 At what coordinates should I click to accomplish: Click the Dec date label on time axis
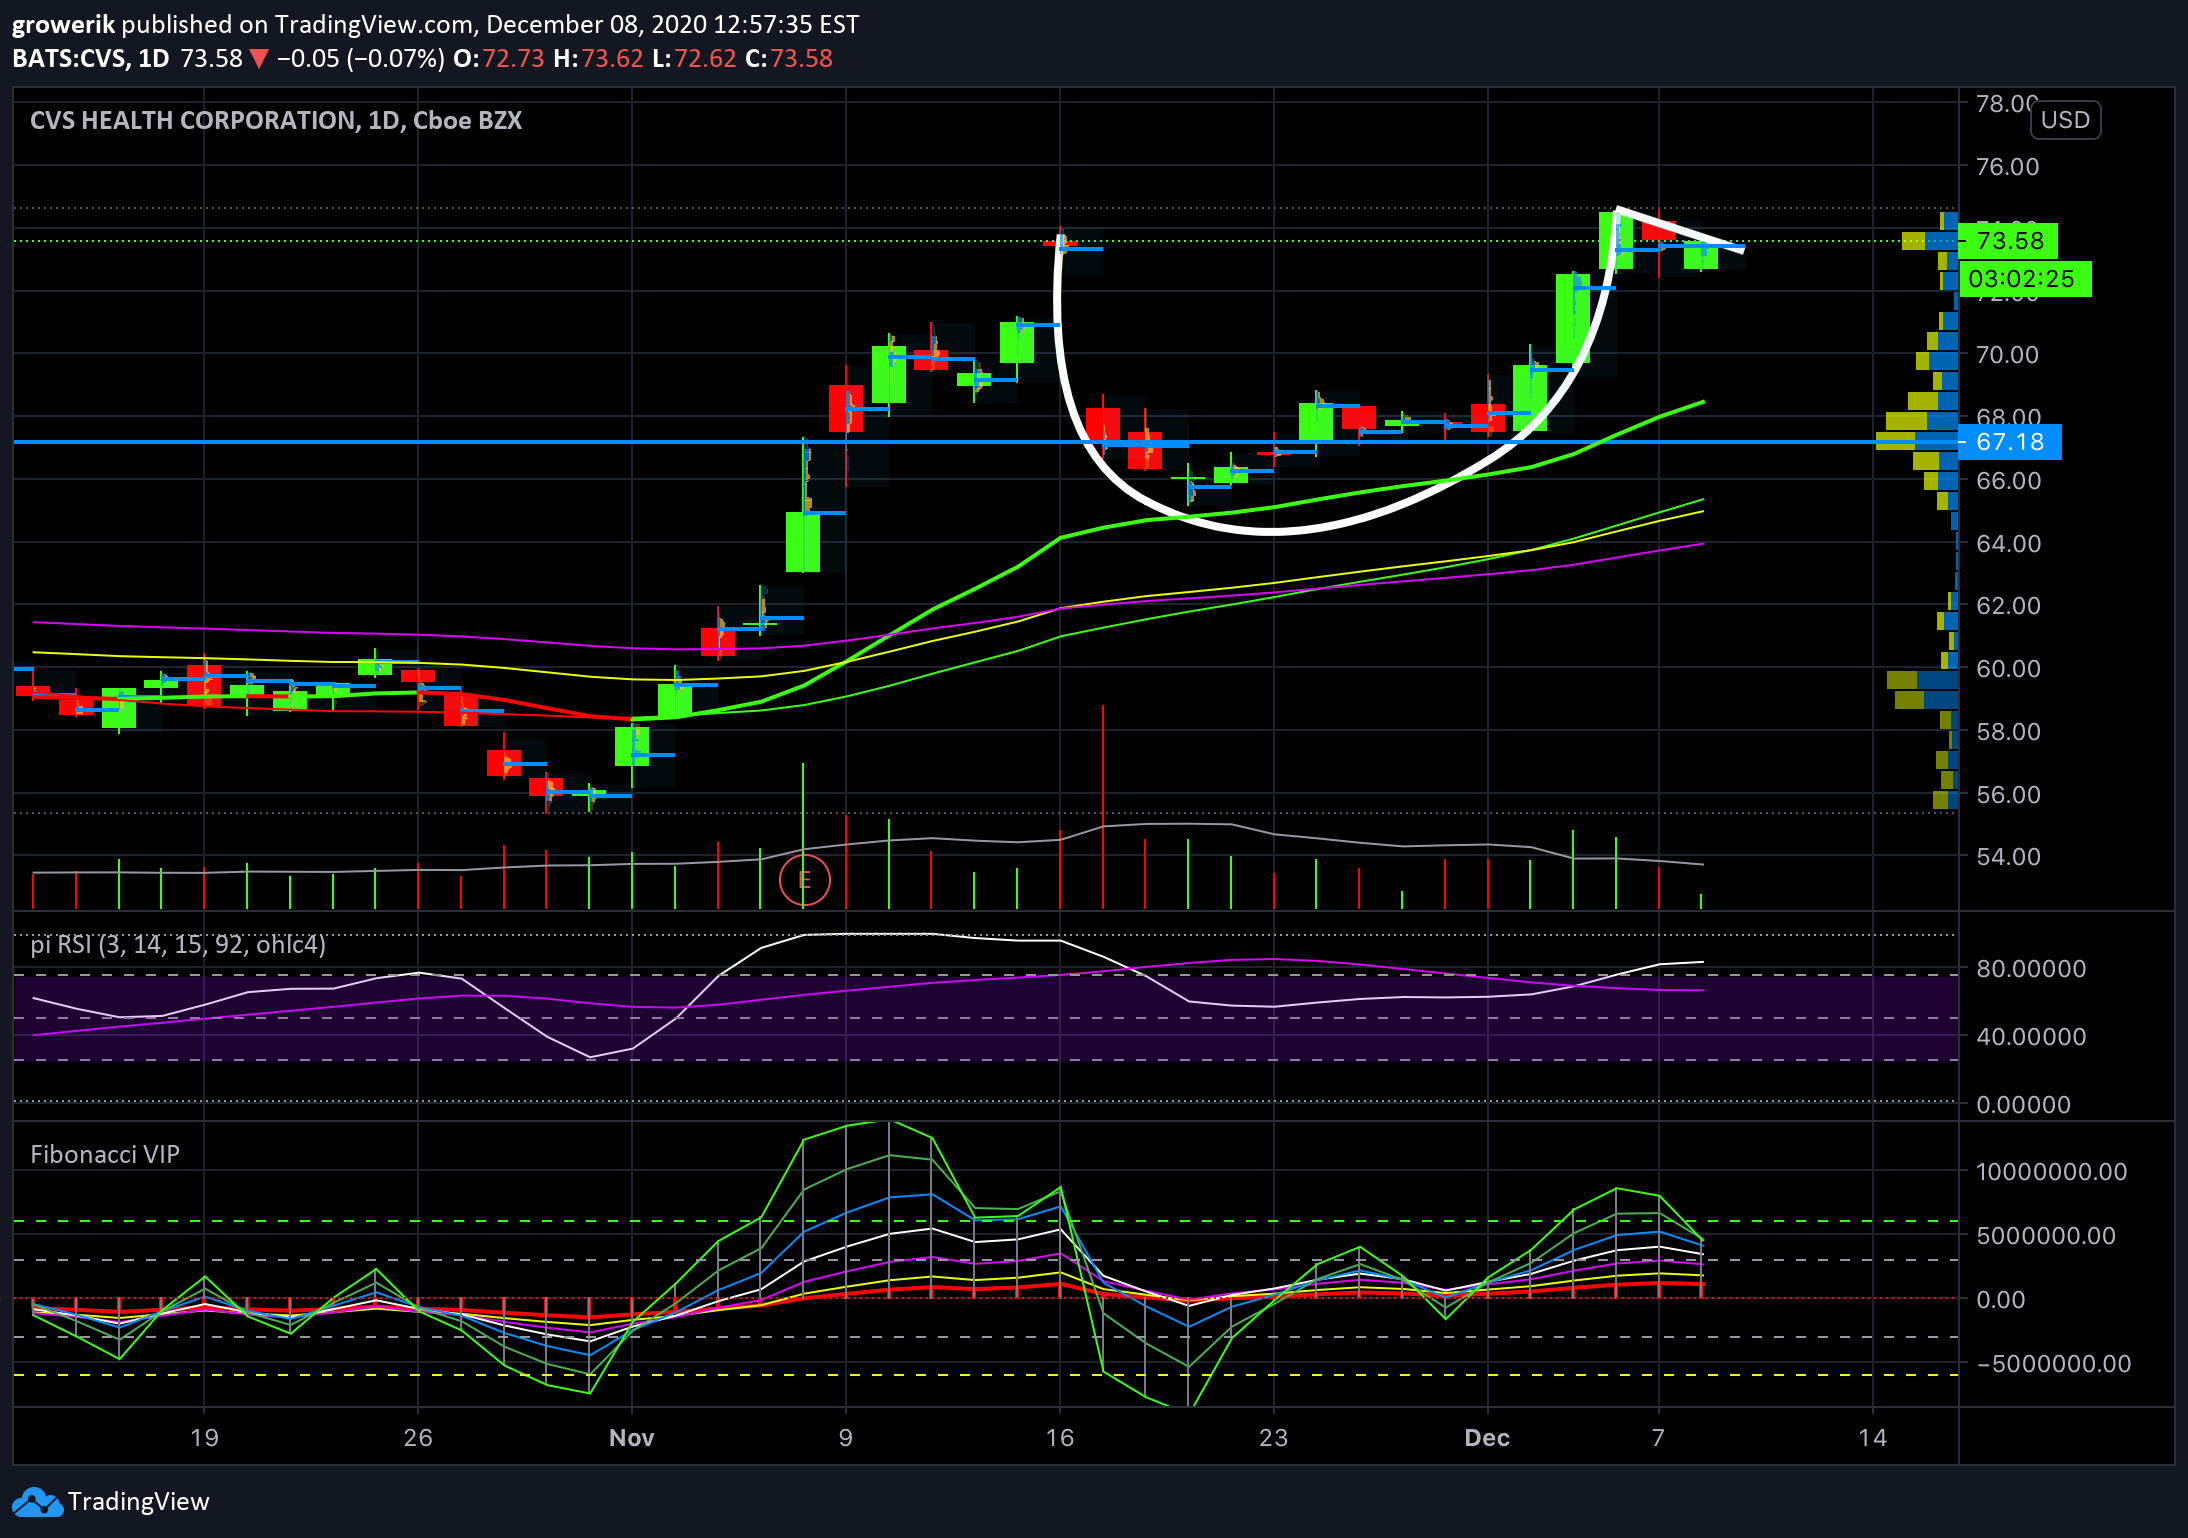tap(1487, 1438)
